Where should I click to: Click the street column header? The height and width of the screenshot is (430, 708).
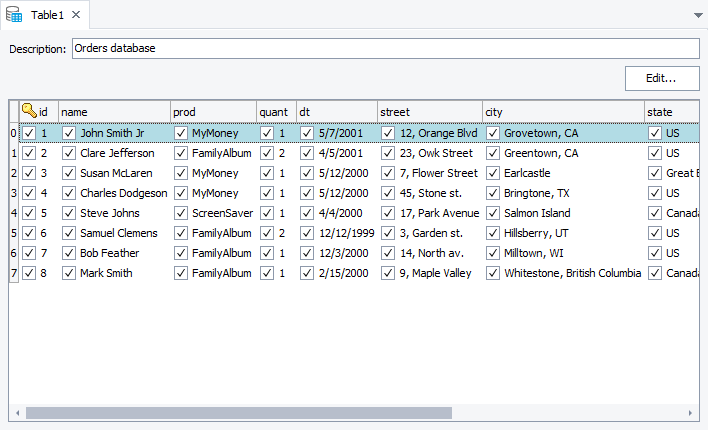(429, 112)
